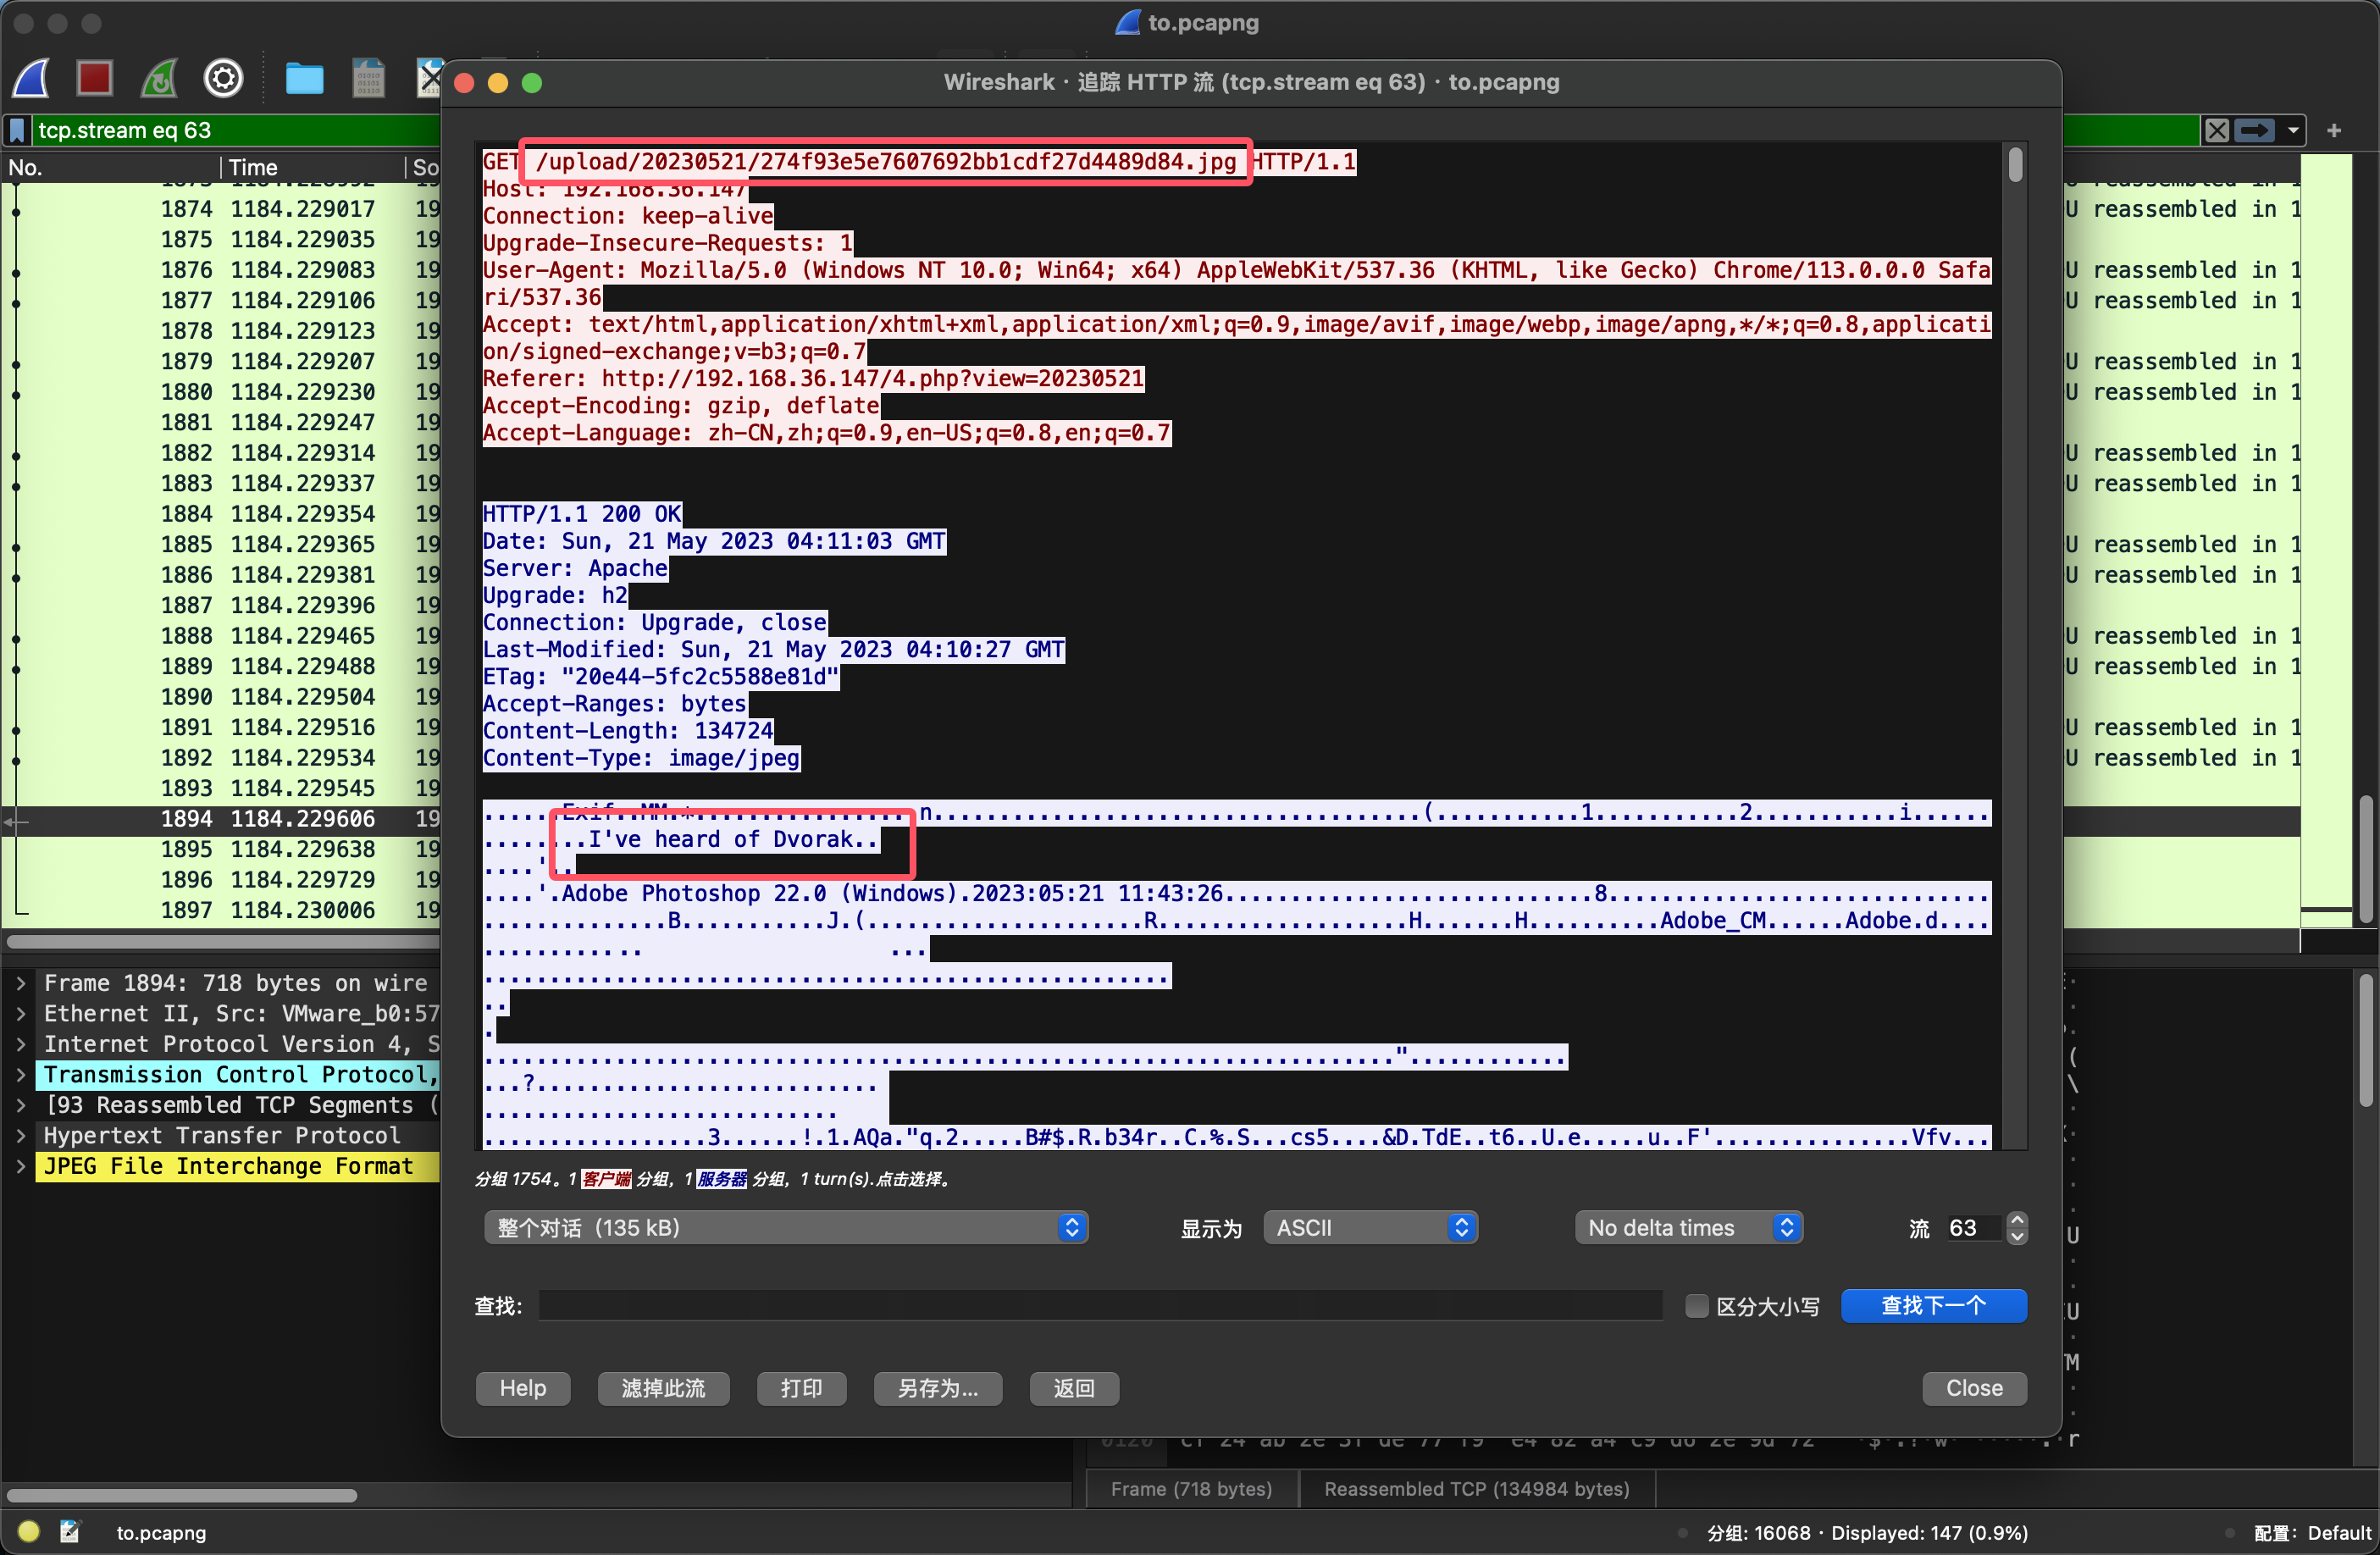Screen dimensions: 2380x1555
Task: Click the Content-Length: 134724 line
Action: click(628, 731)
